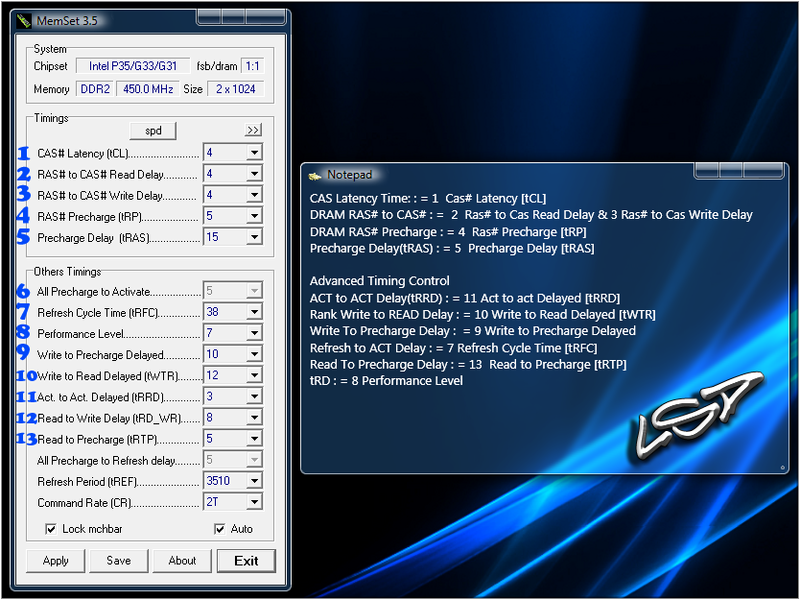Click the 'All Precharge to Activate' label
The width and height of the screenshot is (800, 600).
tap(93, 292)
